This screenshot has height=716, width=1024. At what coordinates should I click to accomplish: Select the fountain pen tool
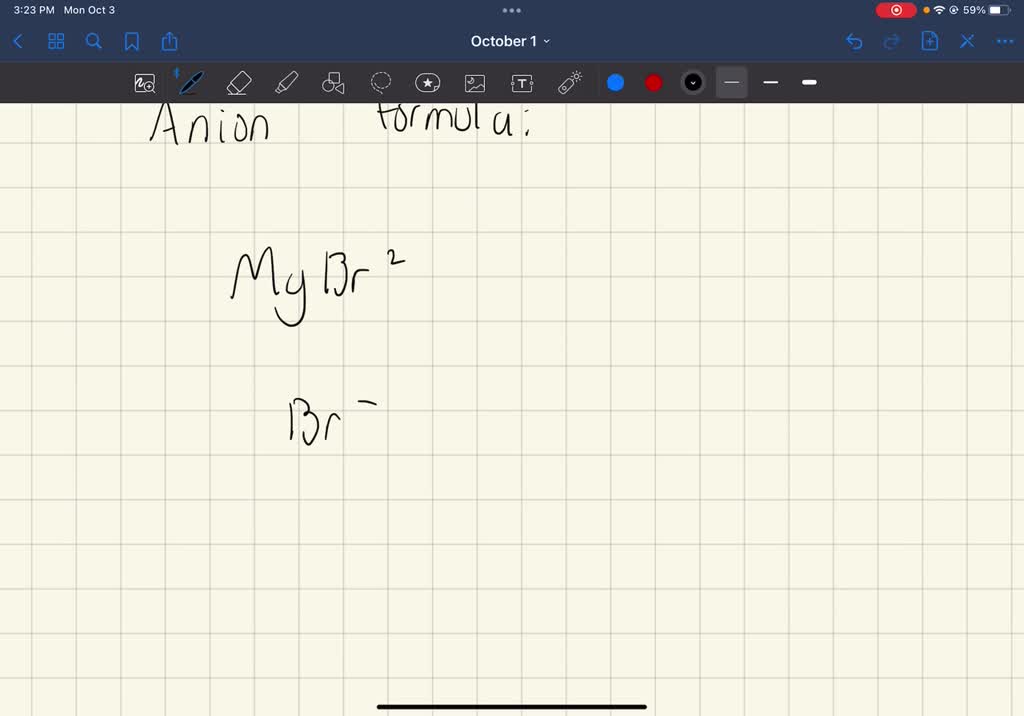tap(191, 82)
